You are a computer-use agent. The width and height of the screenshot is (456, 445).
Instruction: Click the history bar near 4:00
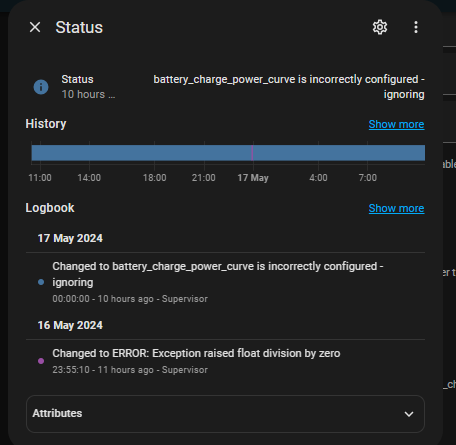click(x=318, y=153)
